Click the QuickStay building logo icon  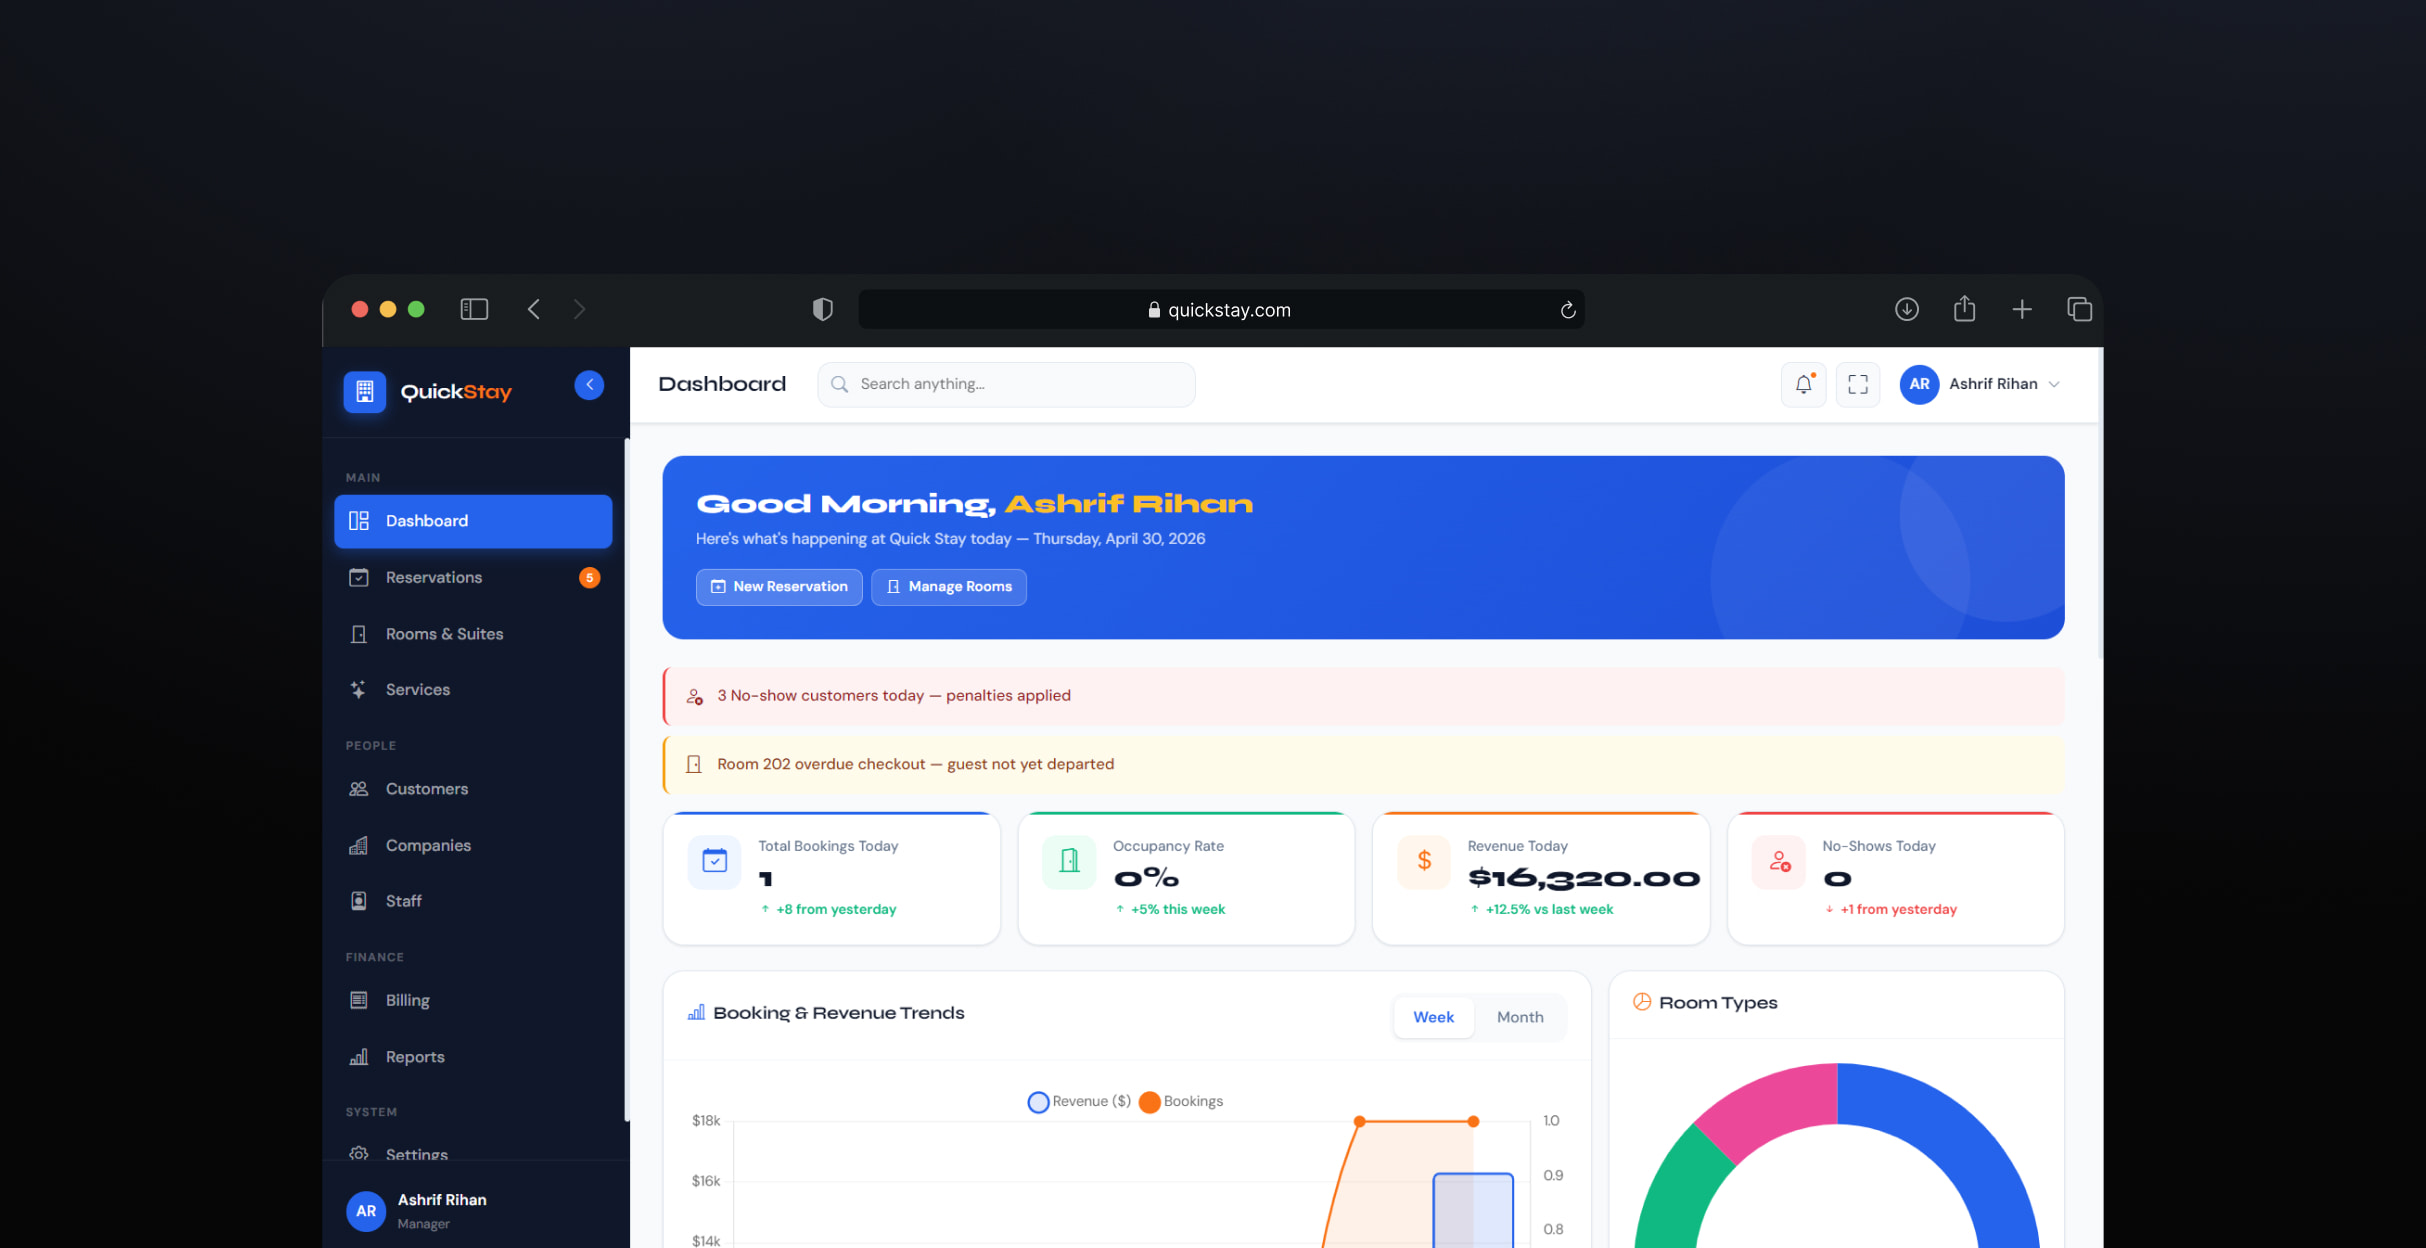tap(365, 391)
